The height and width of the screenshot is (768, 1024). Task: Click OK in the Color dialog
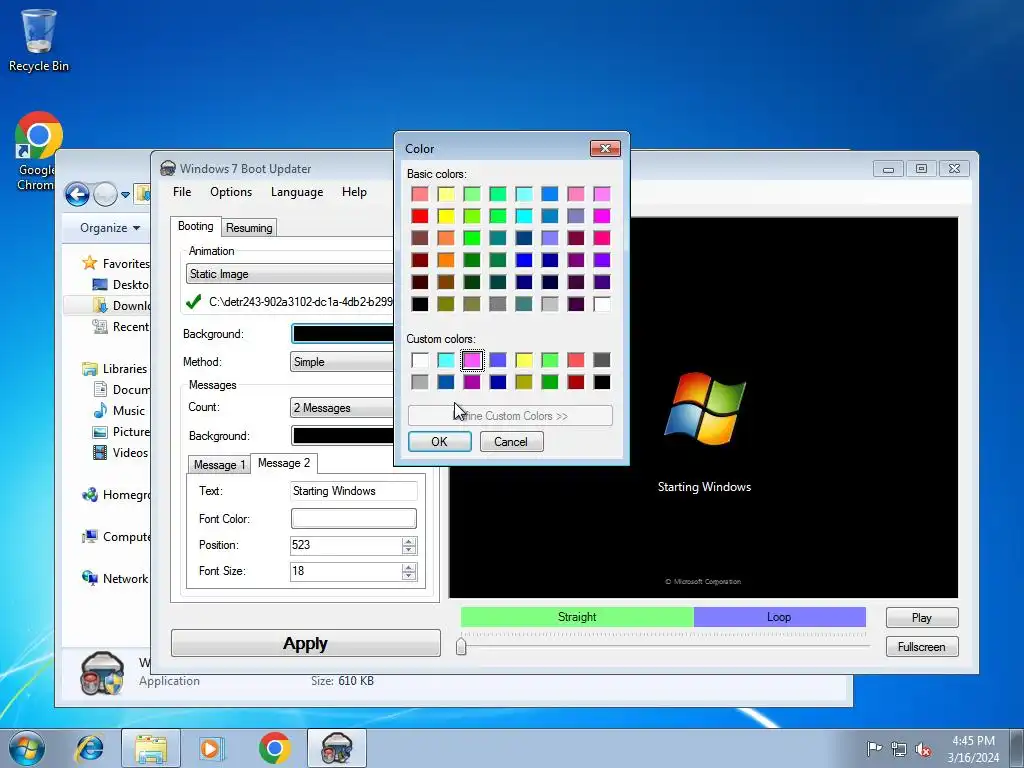click(440, 442)
